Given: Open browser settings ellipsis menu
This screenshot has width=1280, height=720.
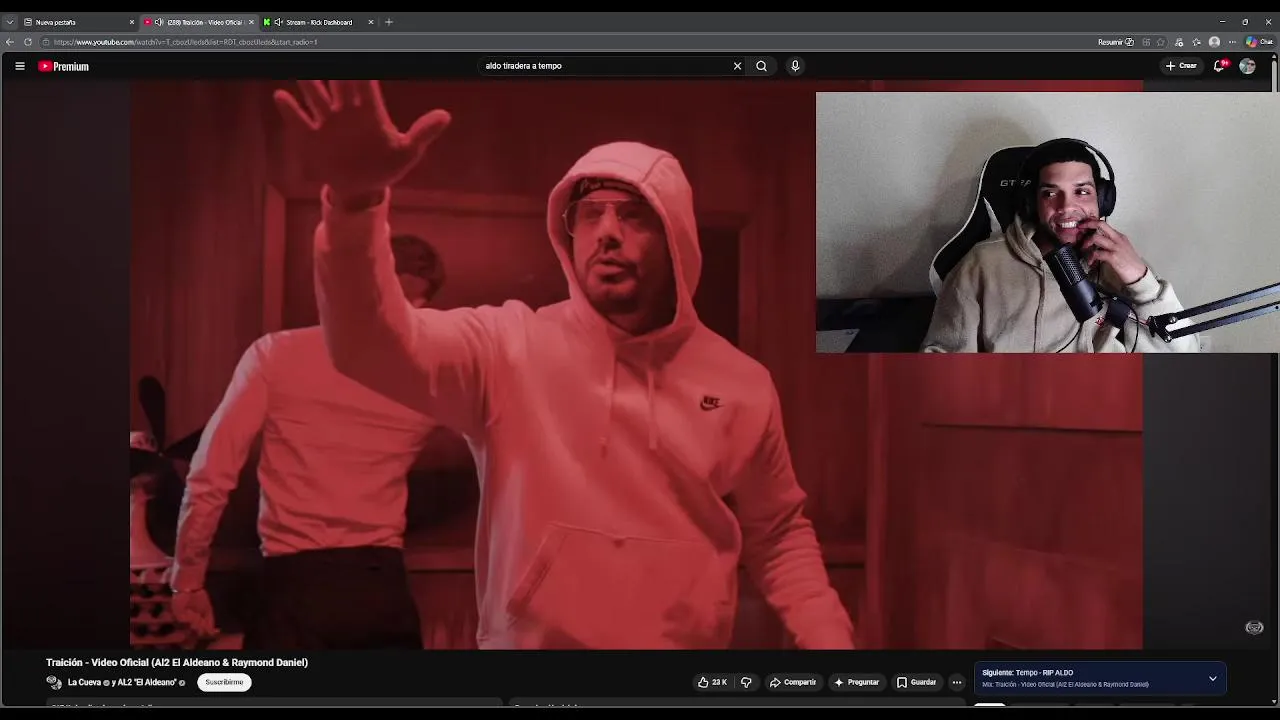Looking at the screenshot, I should tap(1232, 42).
